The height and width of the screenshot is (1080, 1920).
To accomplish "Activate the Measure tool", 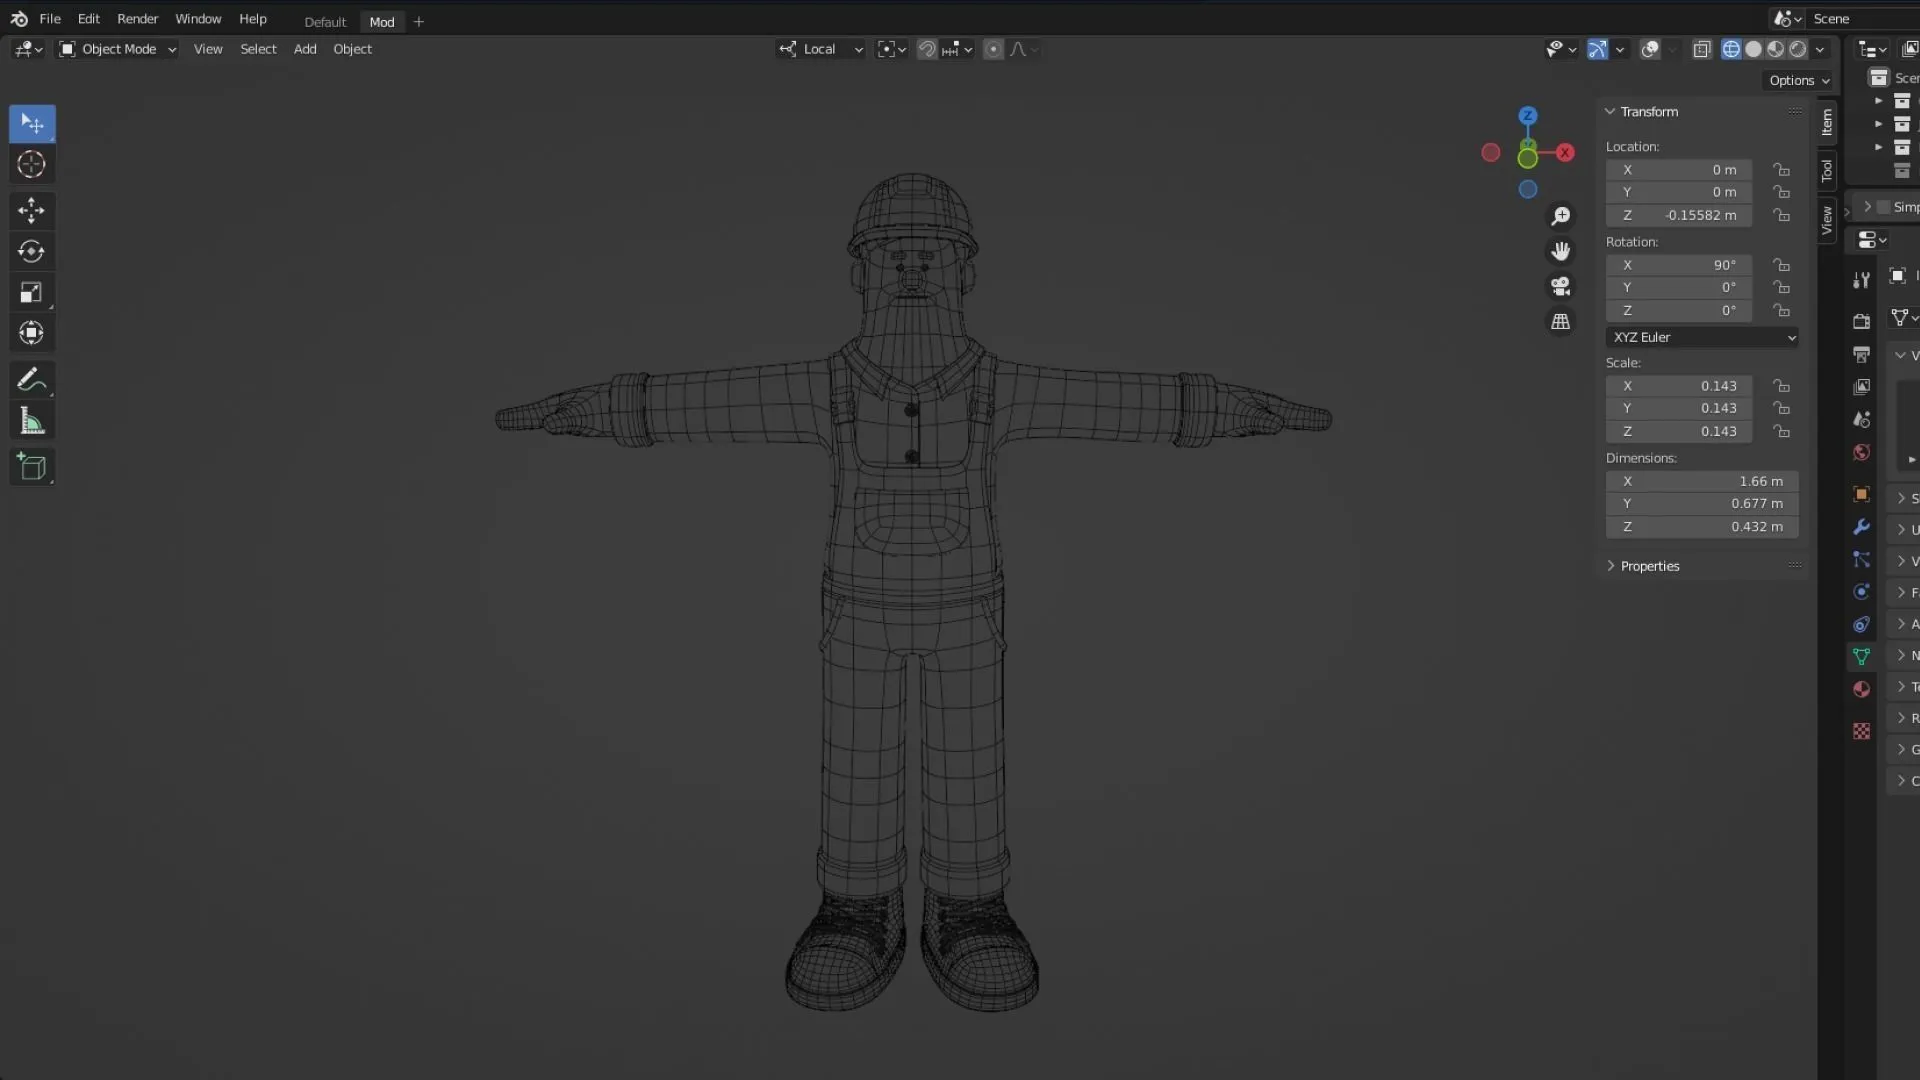I will tap(32, 420).
